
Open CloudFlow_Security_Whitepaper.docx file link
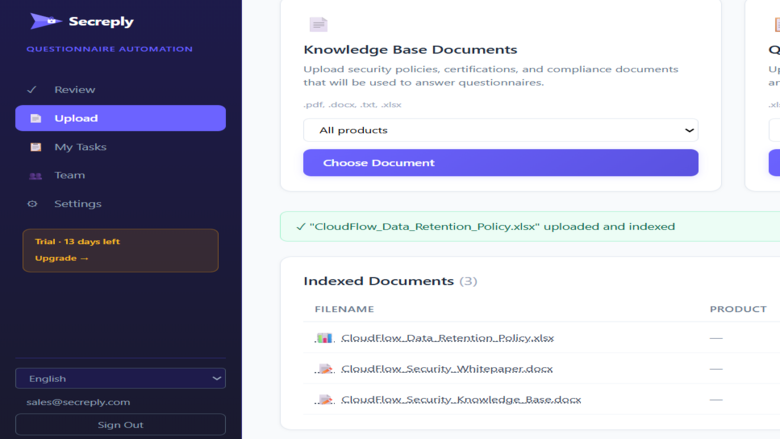click(447, 369)
